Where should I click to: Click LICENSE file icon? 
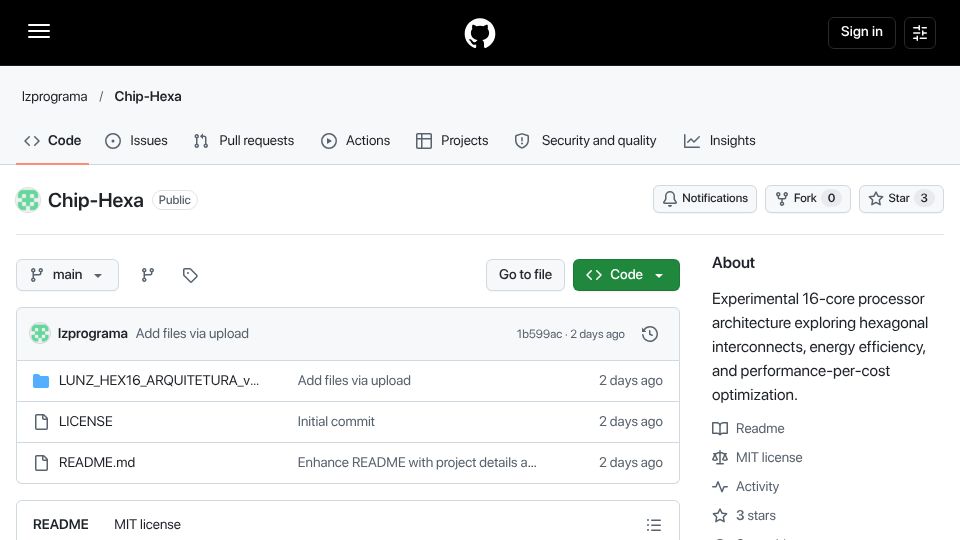[x=41, y=422]
